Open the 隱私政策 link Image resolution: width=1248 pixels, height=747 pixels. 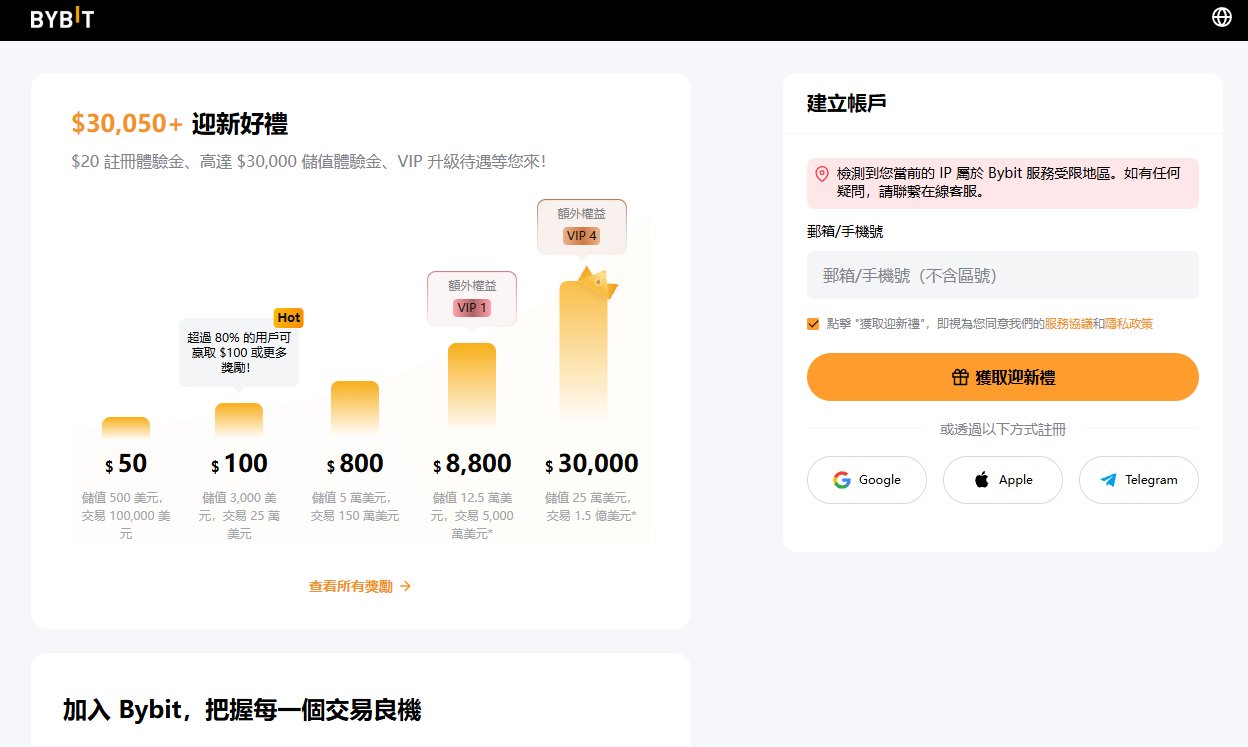coord(1129,324)
